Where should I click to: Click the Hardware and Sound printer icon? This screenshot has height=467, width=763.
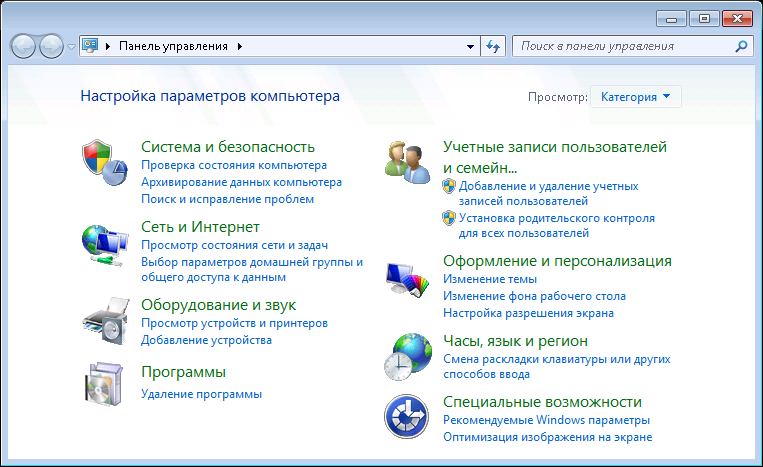[x=106, y=321]
